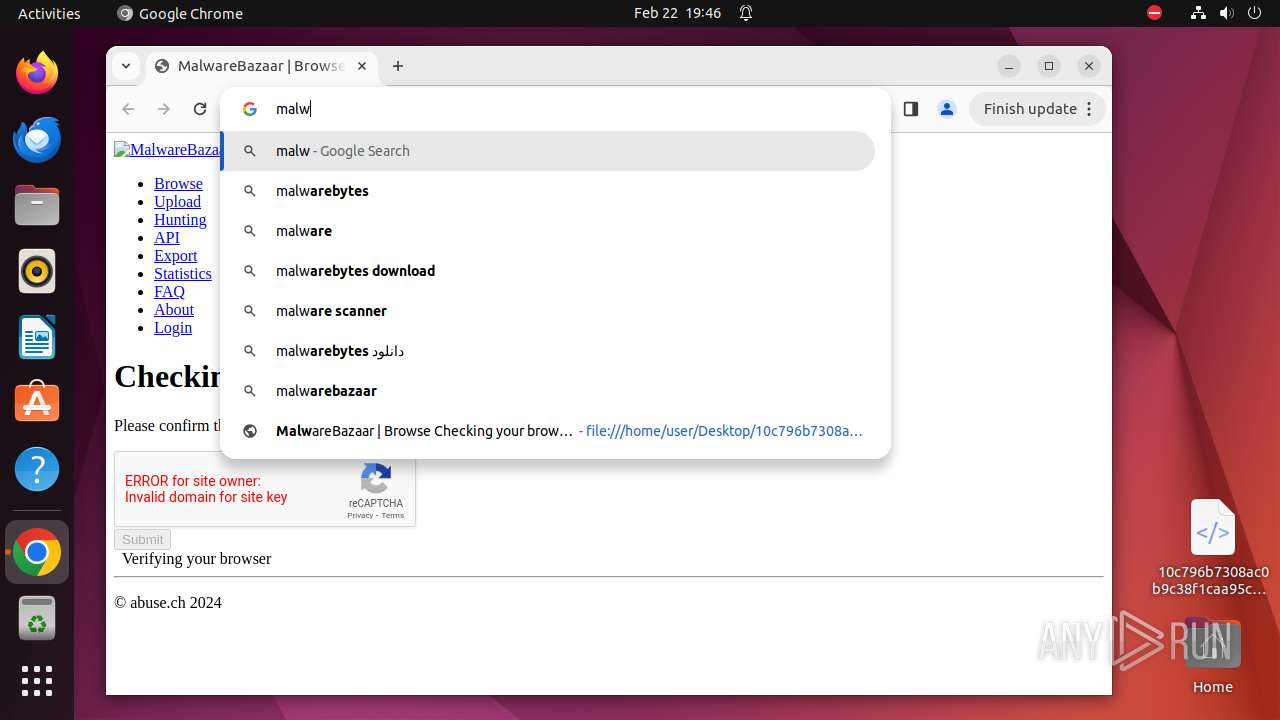Open the Home folder on desktop
The height and width of the screenshot is (720, 1280).
(1212, 655)
